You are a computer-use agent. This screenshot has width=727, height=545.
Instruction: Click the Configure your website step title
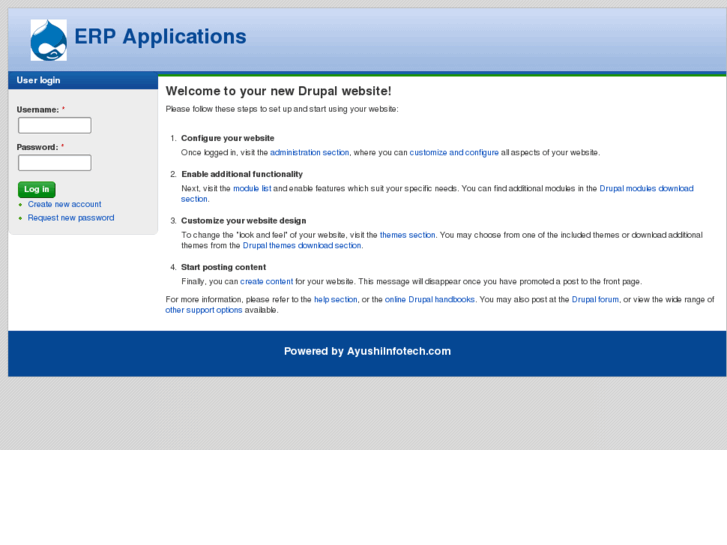click(x=228, y=138)
